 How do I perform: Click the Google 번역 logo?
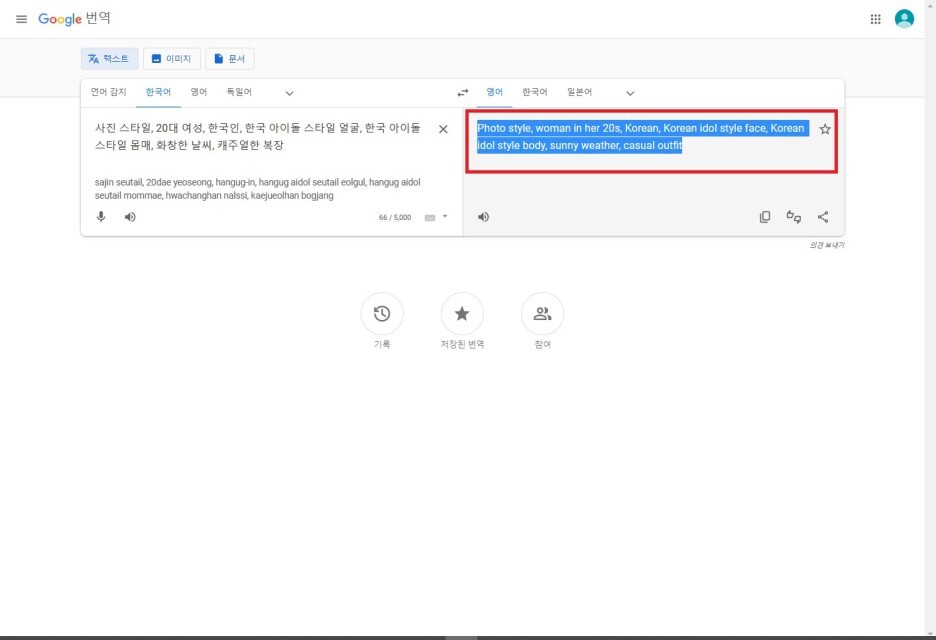(x=75, y=19)
